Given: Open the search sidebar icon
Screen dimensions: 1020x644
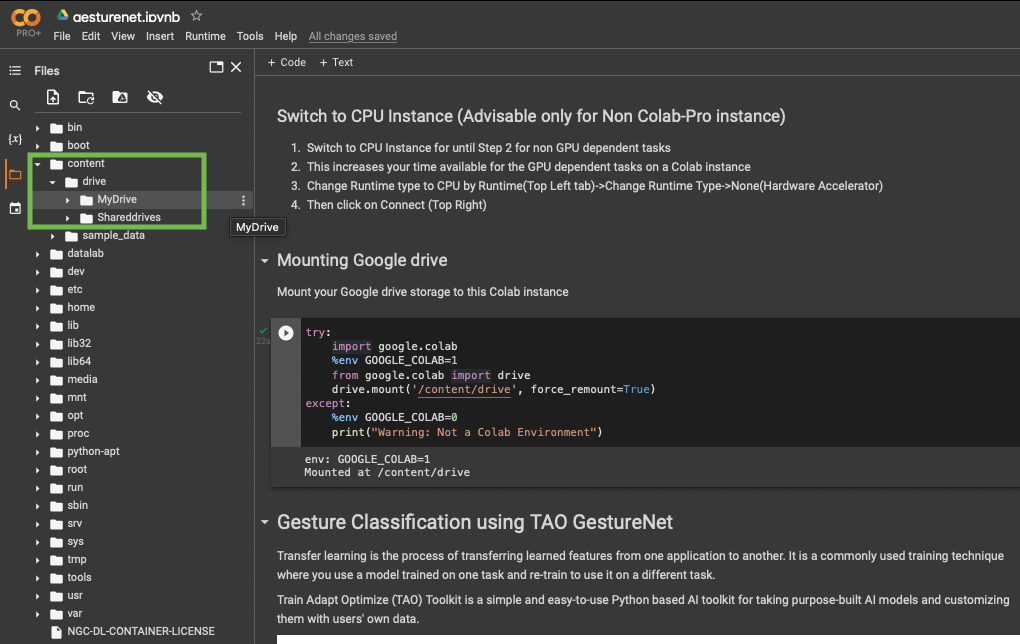Looking at the screenshot, I should [x=15, y=105].
